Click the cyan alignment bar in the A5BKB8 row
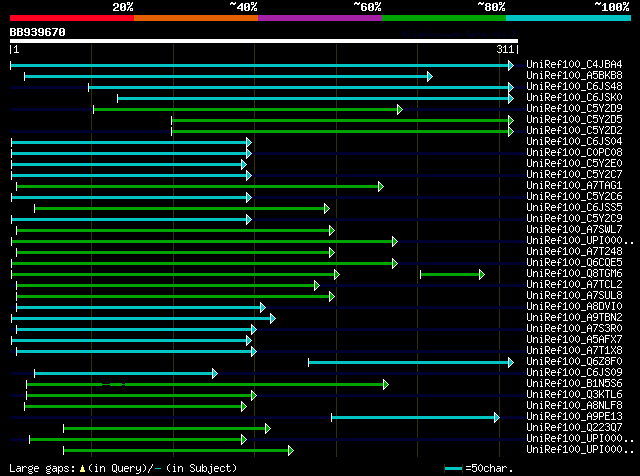This screenshot has width=640, height=476. [x=228, y=76]
